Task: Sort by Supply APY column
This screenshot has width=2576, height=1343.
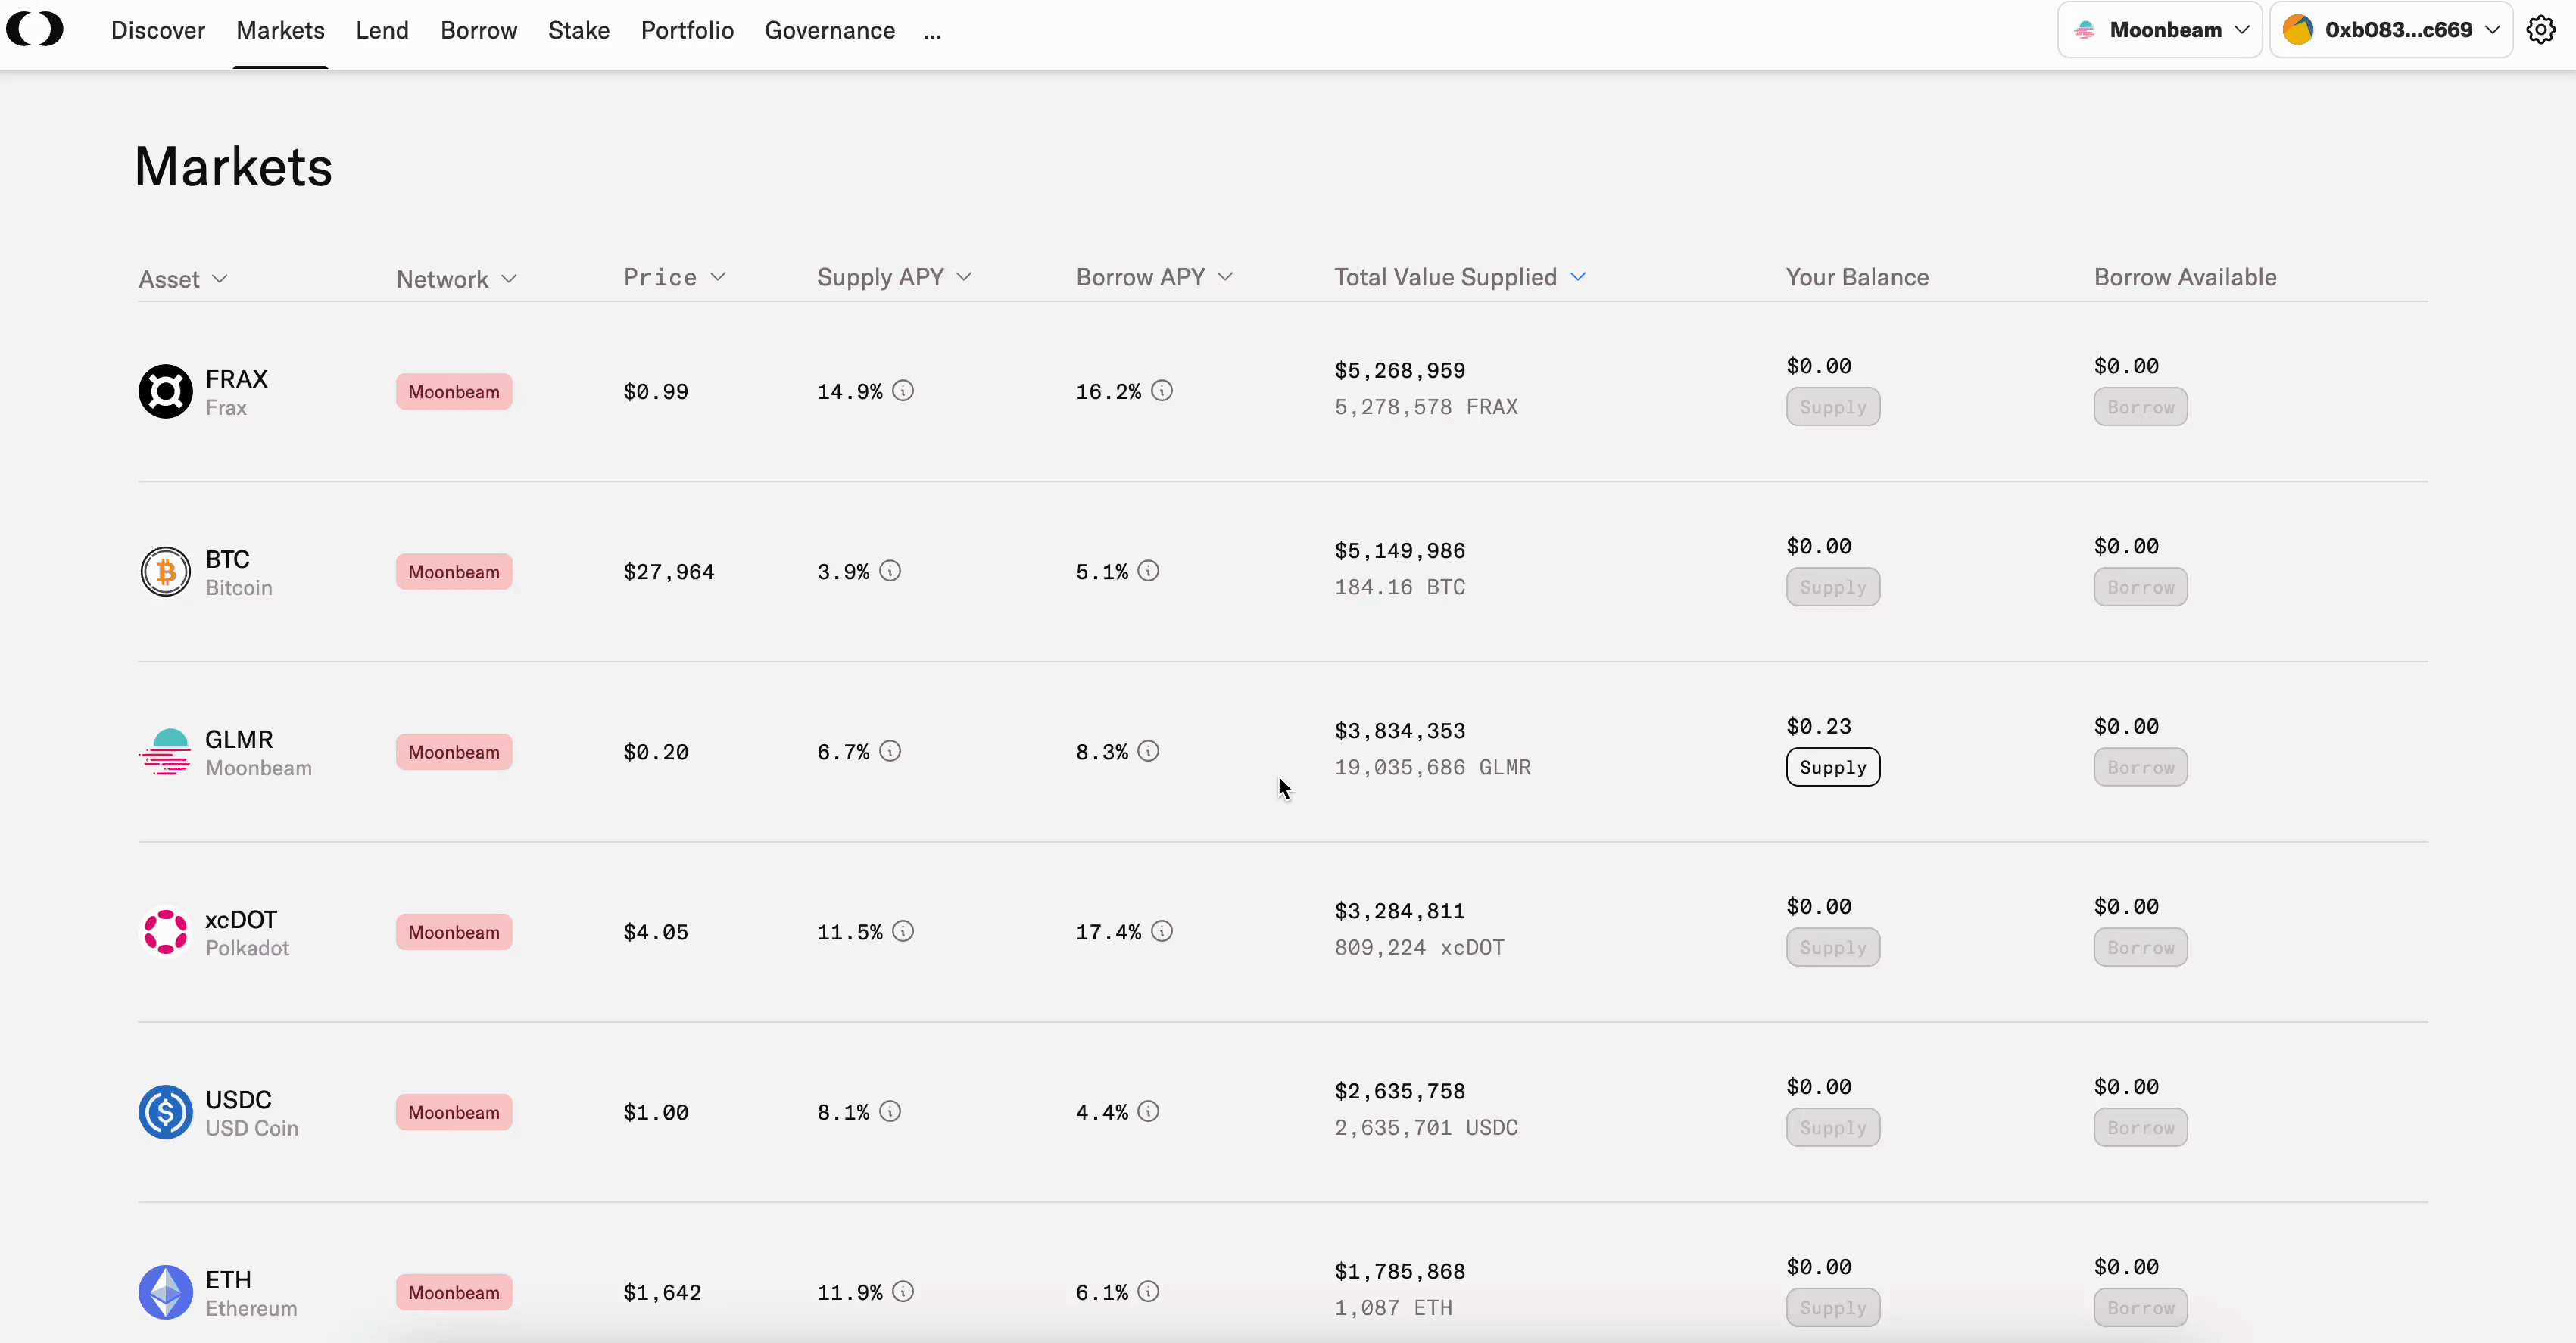Action: [x=894, y=277]
